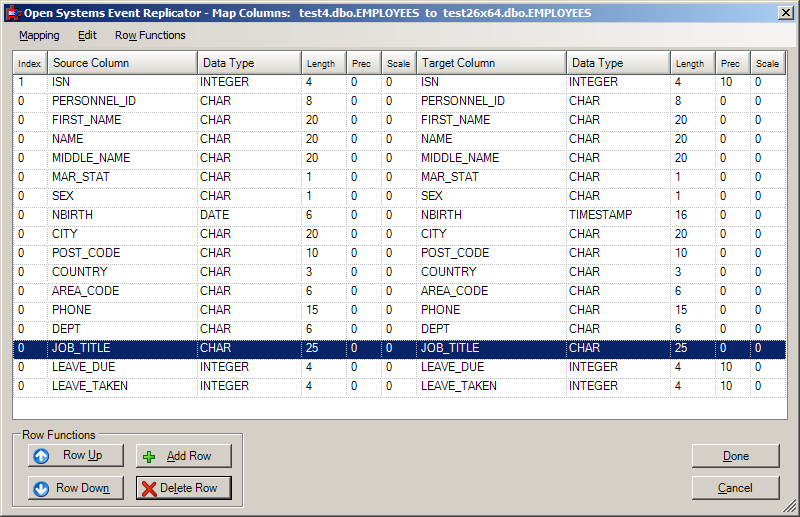Viewport: 800px width, 517px height.
Task: Select the target LEAVE_TAKEN cell
Action: pyautogui.click(x=491, y=386)
